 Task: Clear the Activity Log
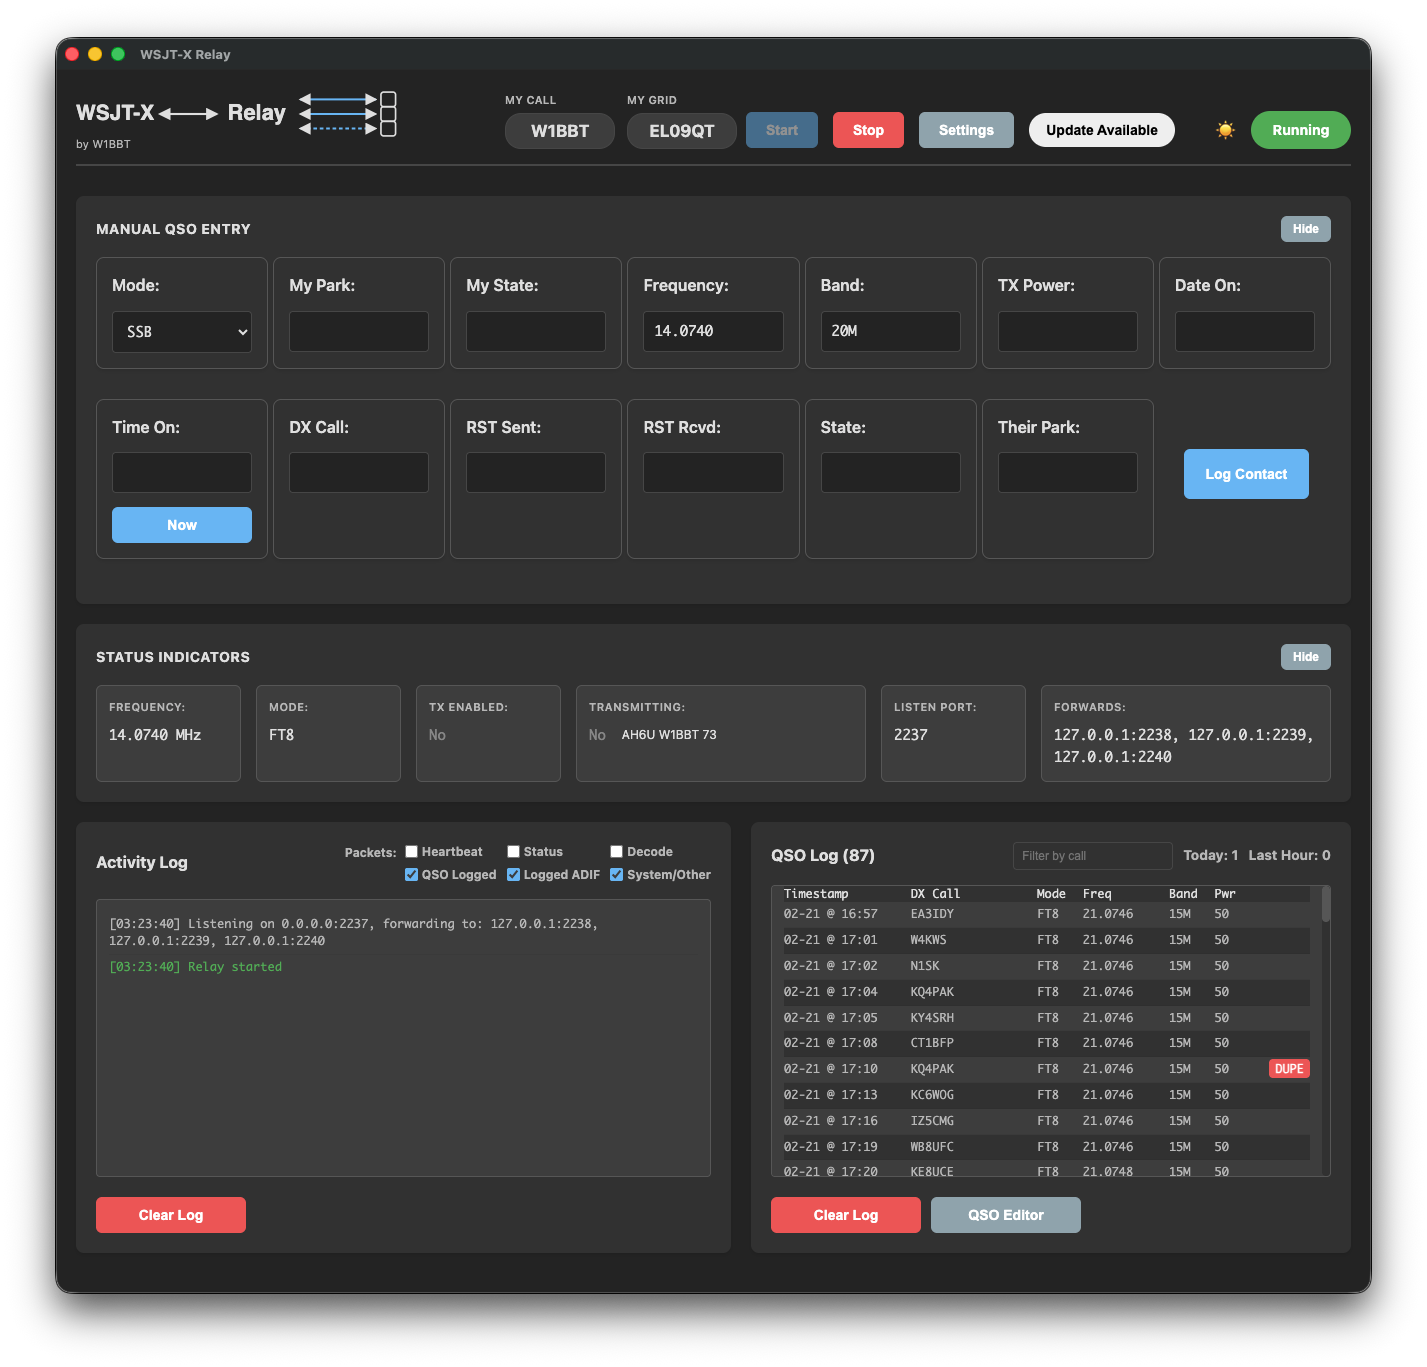pyautogui.click(x=170, y=1214)
